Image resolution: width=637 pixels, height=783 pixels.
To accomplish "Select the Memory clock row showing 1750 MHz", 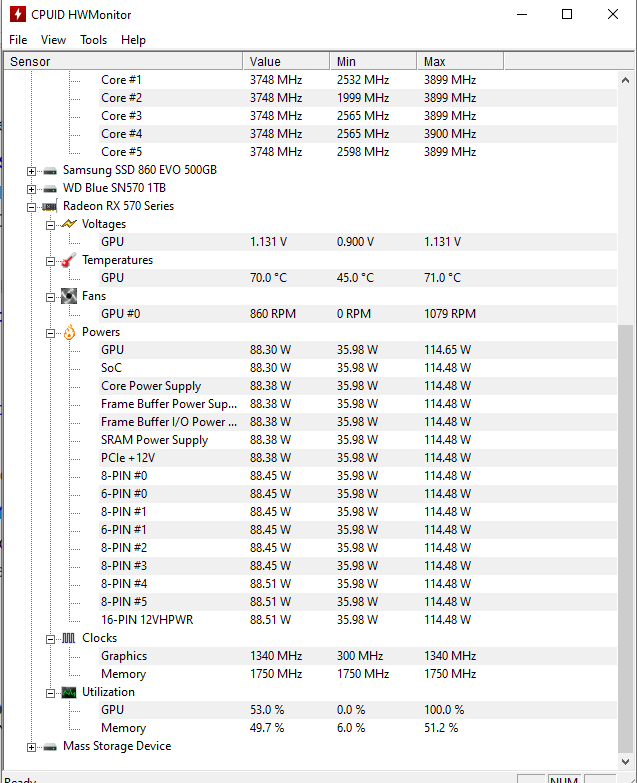I will tap(358, 674).
